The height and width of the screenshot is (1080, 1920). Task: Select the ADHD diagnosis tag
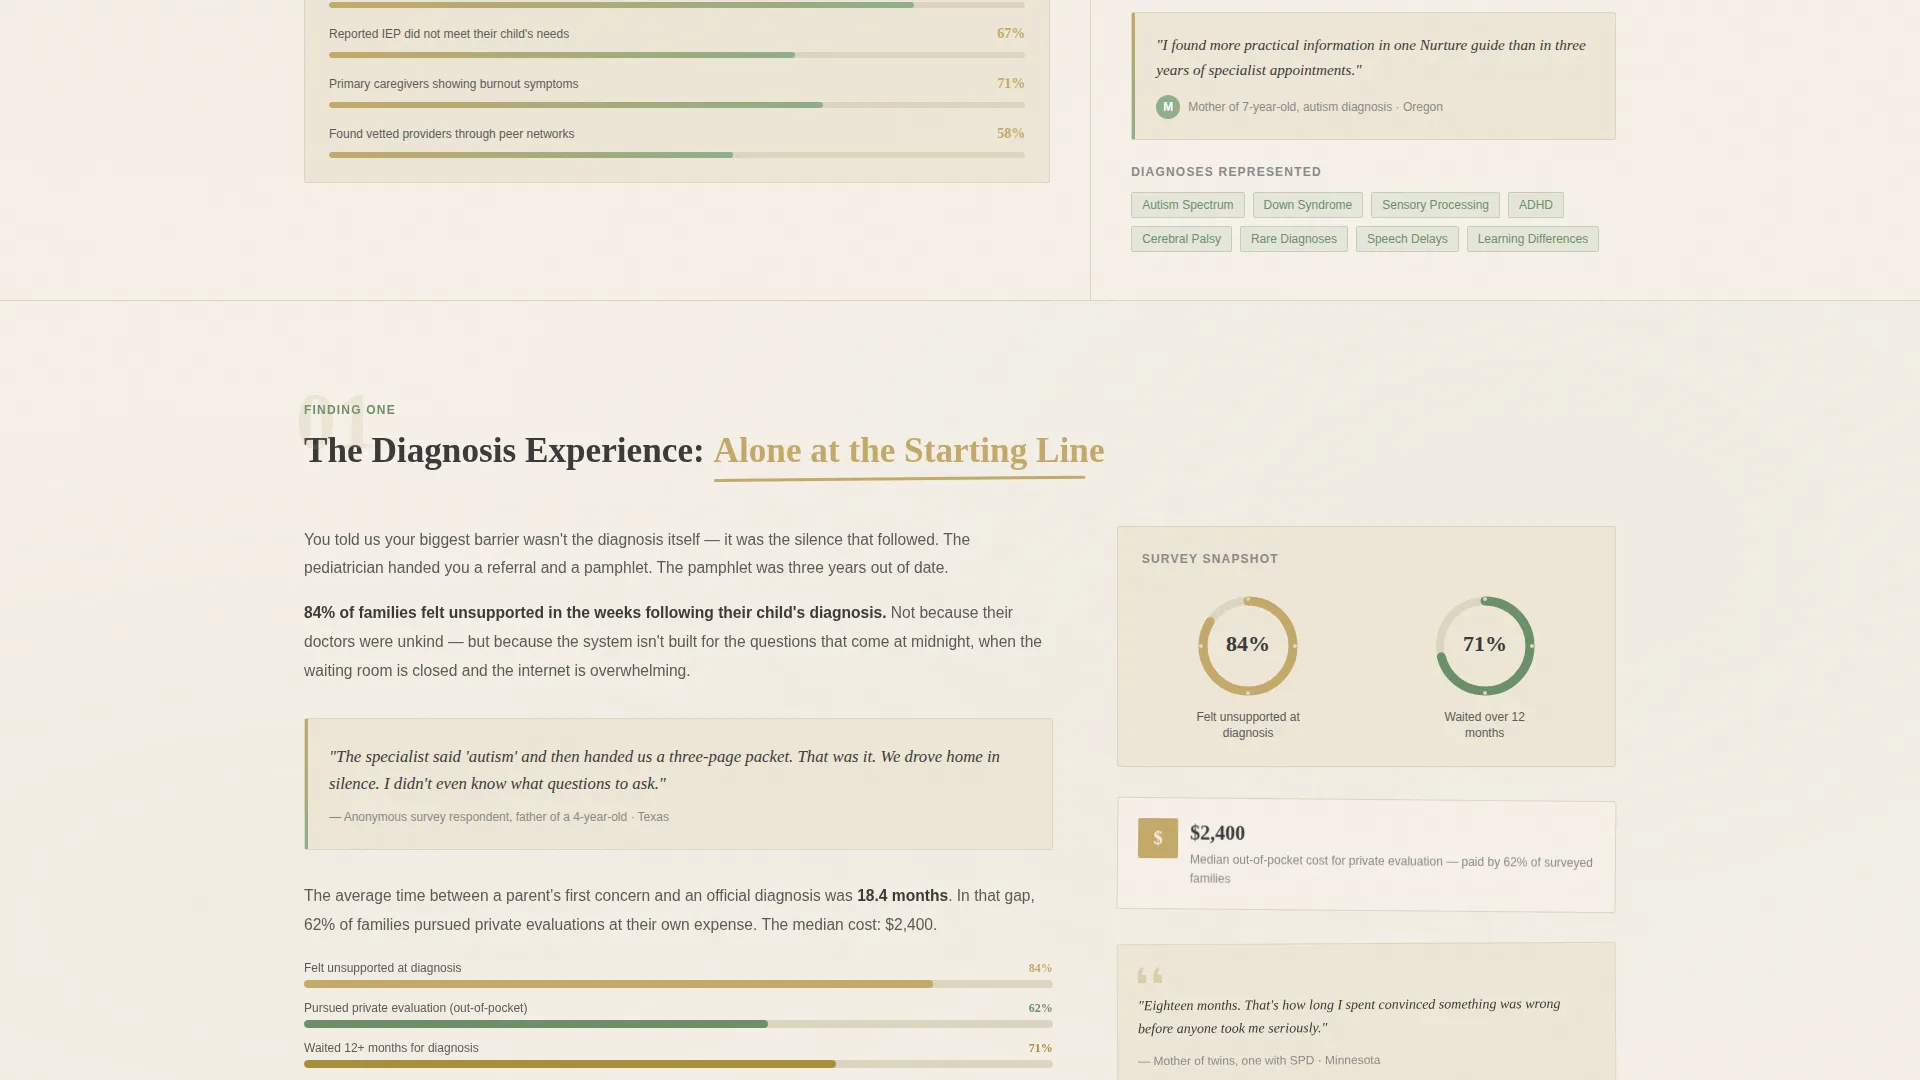[x=1535, y=205]
